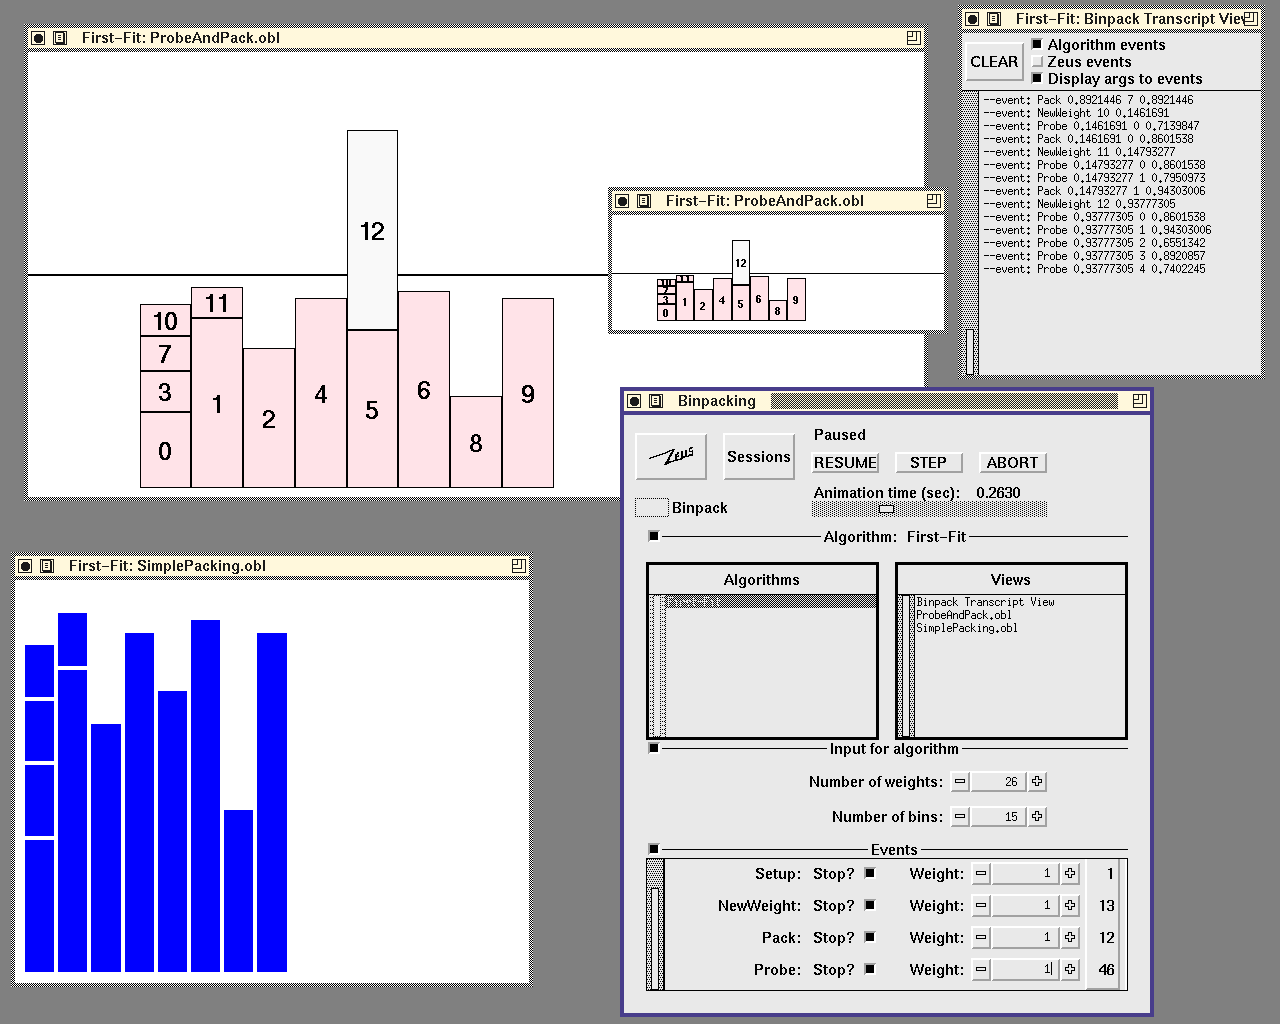Toggle Algorithm events checkbox

point(1037,44)
